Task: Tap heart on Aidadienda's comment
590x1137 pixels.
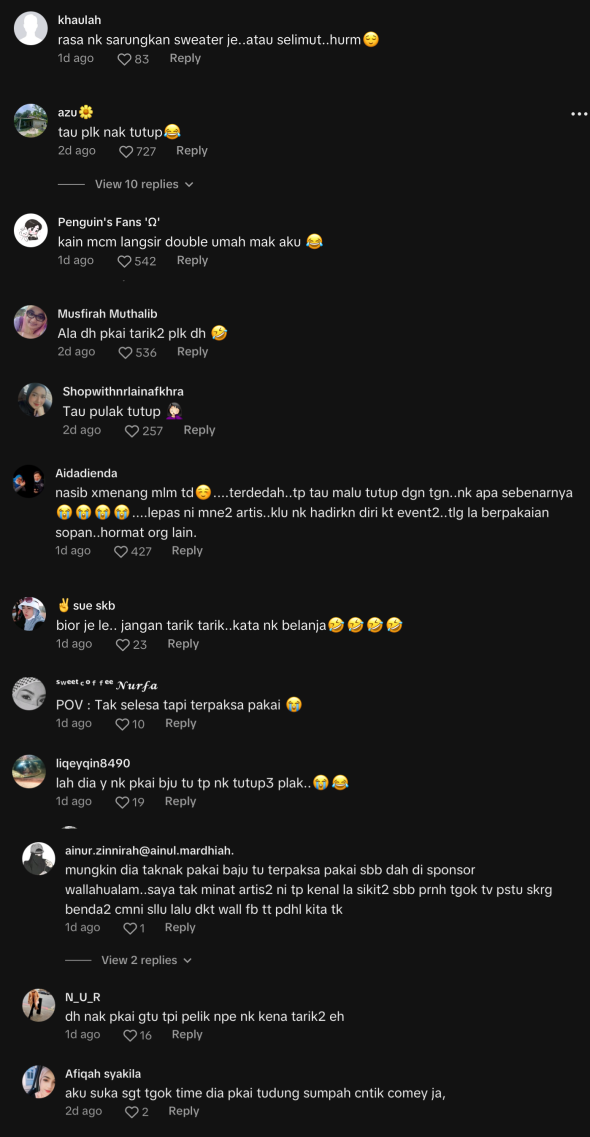Action: point(121,551)
